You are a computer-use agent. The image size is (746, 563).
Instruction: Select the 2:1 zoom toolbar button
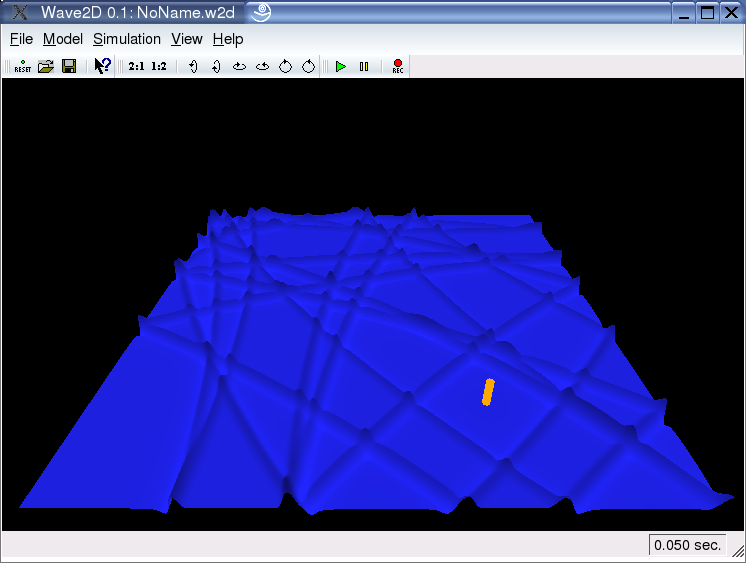136,67
